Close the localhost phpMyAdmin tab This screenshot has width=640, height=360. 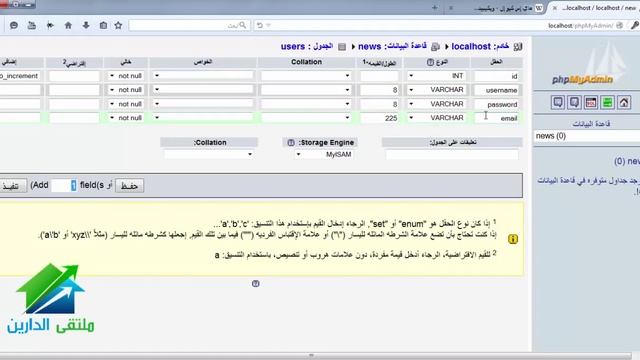click(x=555, y=8)
